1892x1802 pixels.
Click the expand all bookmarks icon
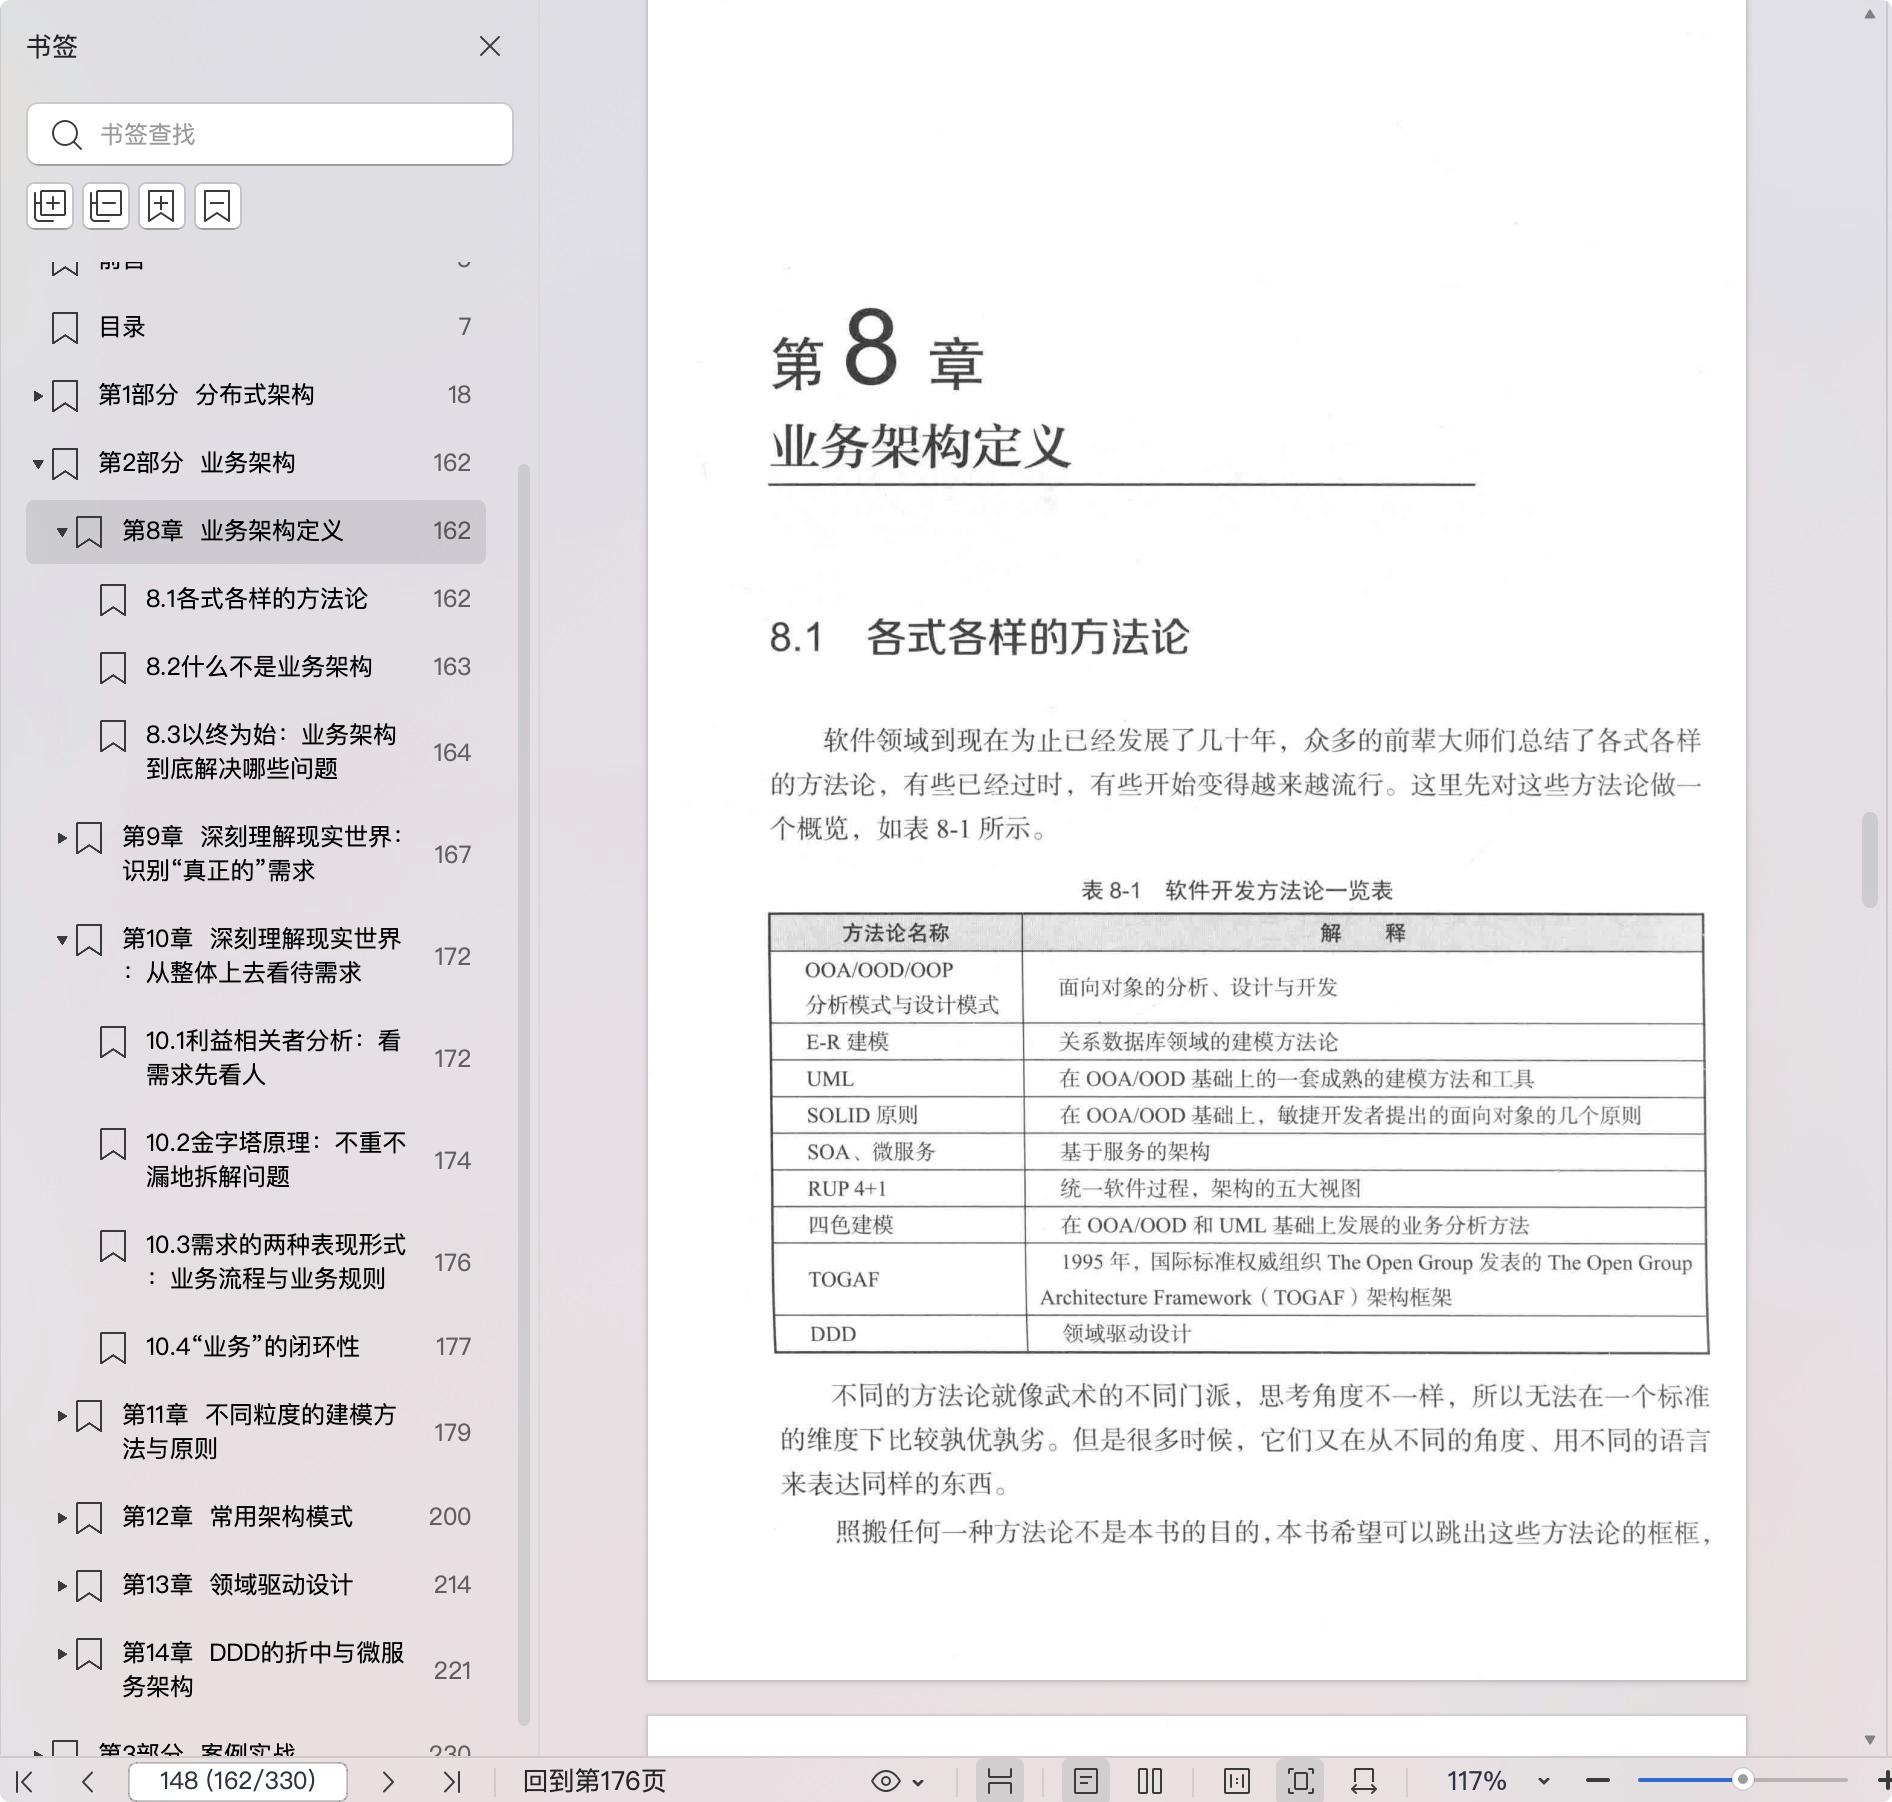pyautogui.click(x=50, y=206)
